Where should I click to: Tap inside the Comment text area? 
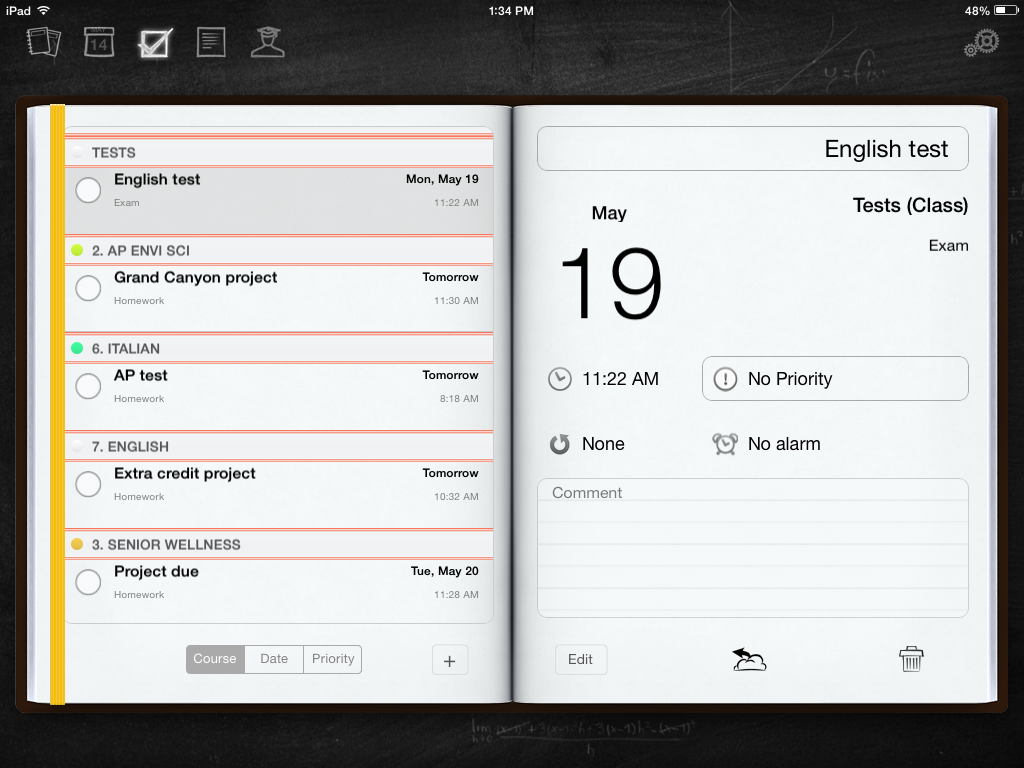click(x=752, y=555)
